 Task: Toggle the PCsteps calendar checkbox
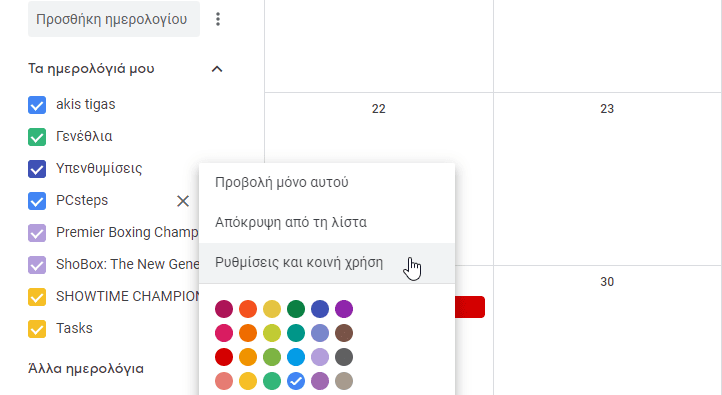tap(37, 201)
